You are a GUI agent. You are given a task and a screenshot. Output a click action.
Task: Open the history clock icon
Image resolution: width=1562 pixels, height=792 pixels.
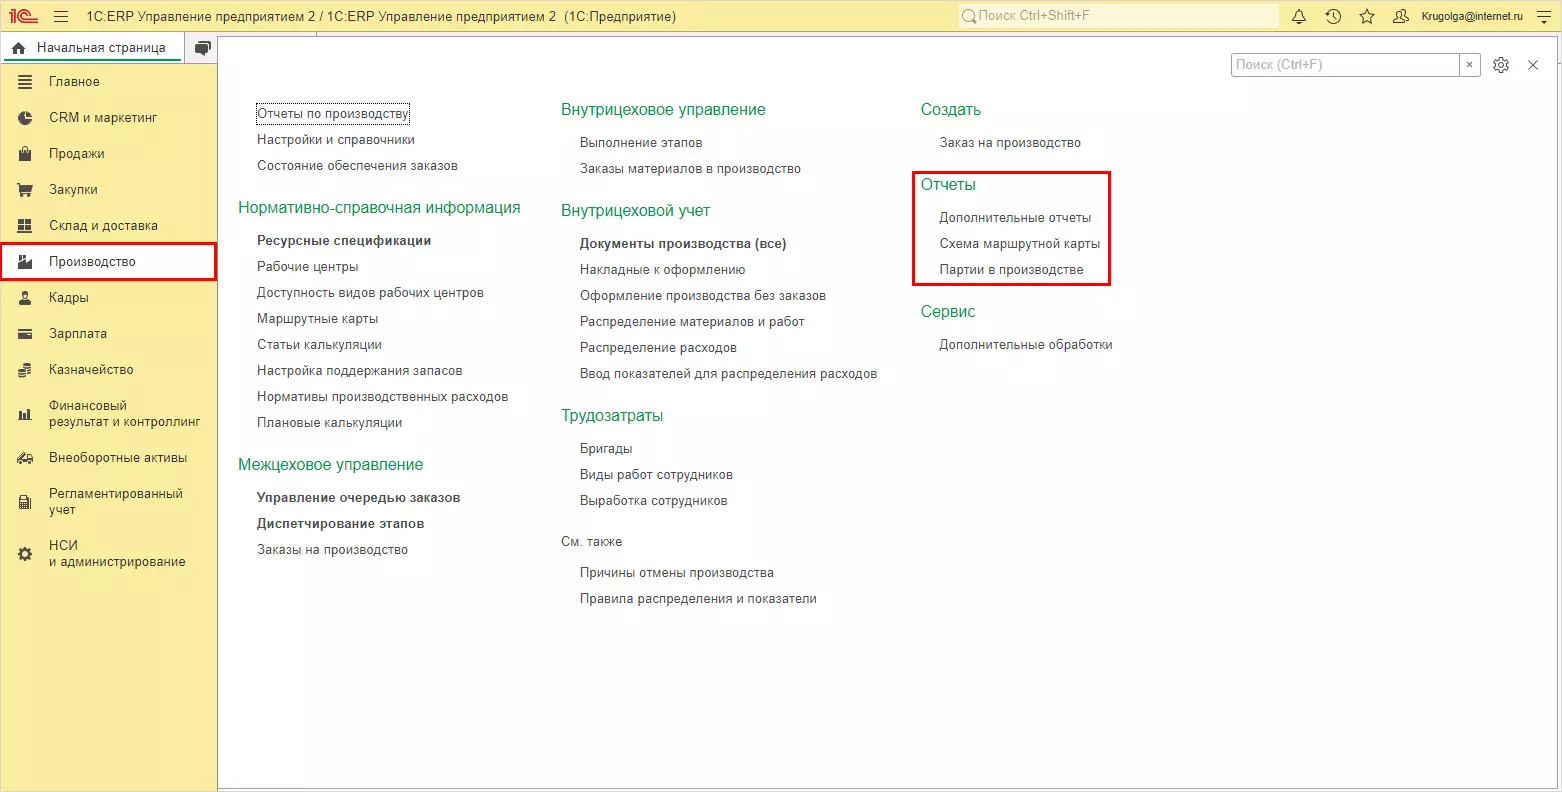(1333, 16)
